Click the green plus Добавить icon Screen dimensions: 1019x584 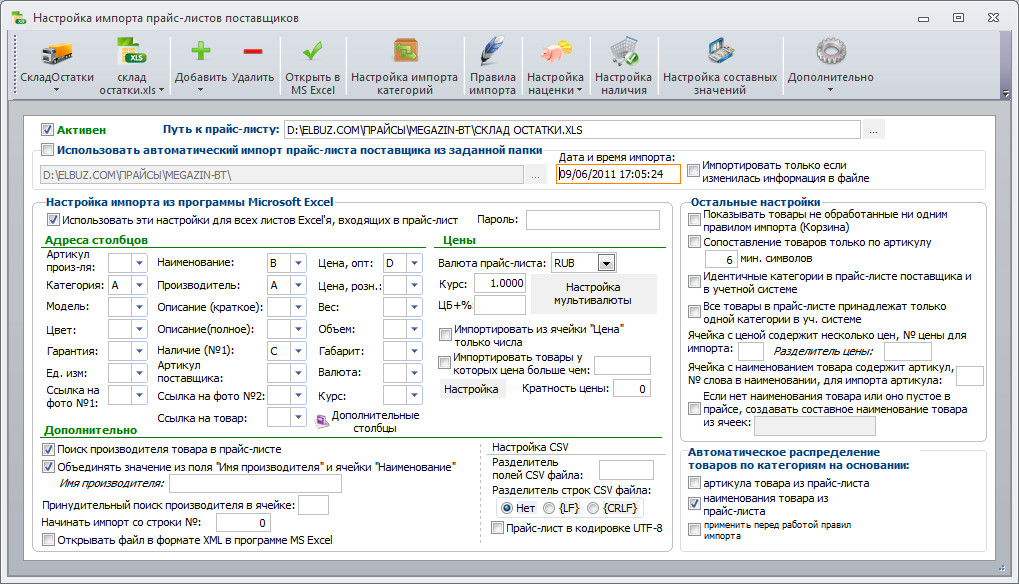click(x=201, y=51)
